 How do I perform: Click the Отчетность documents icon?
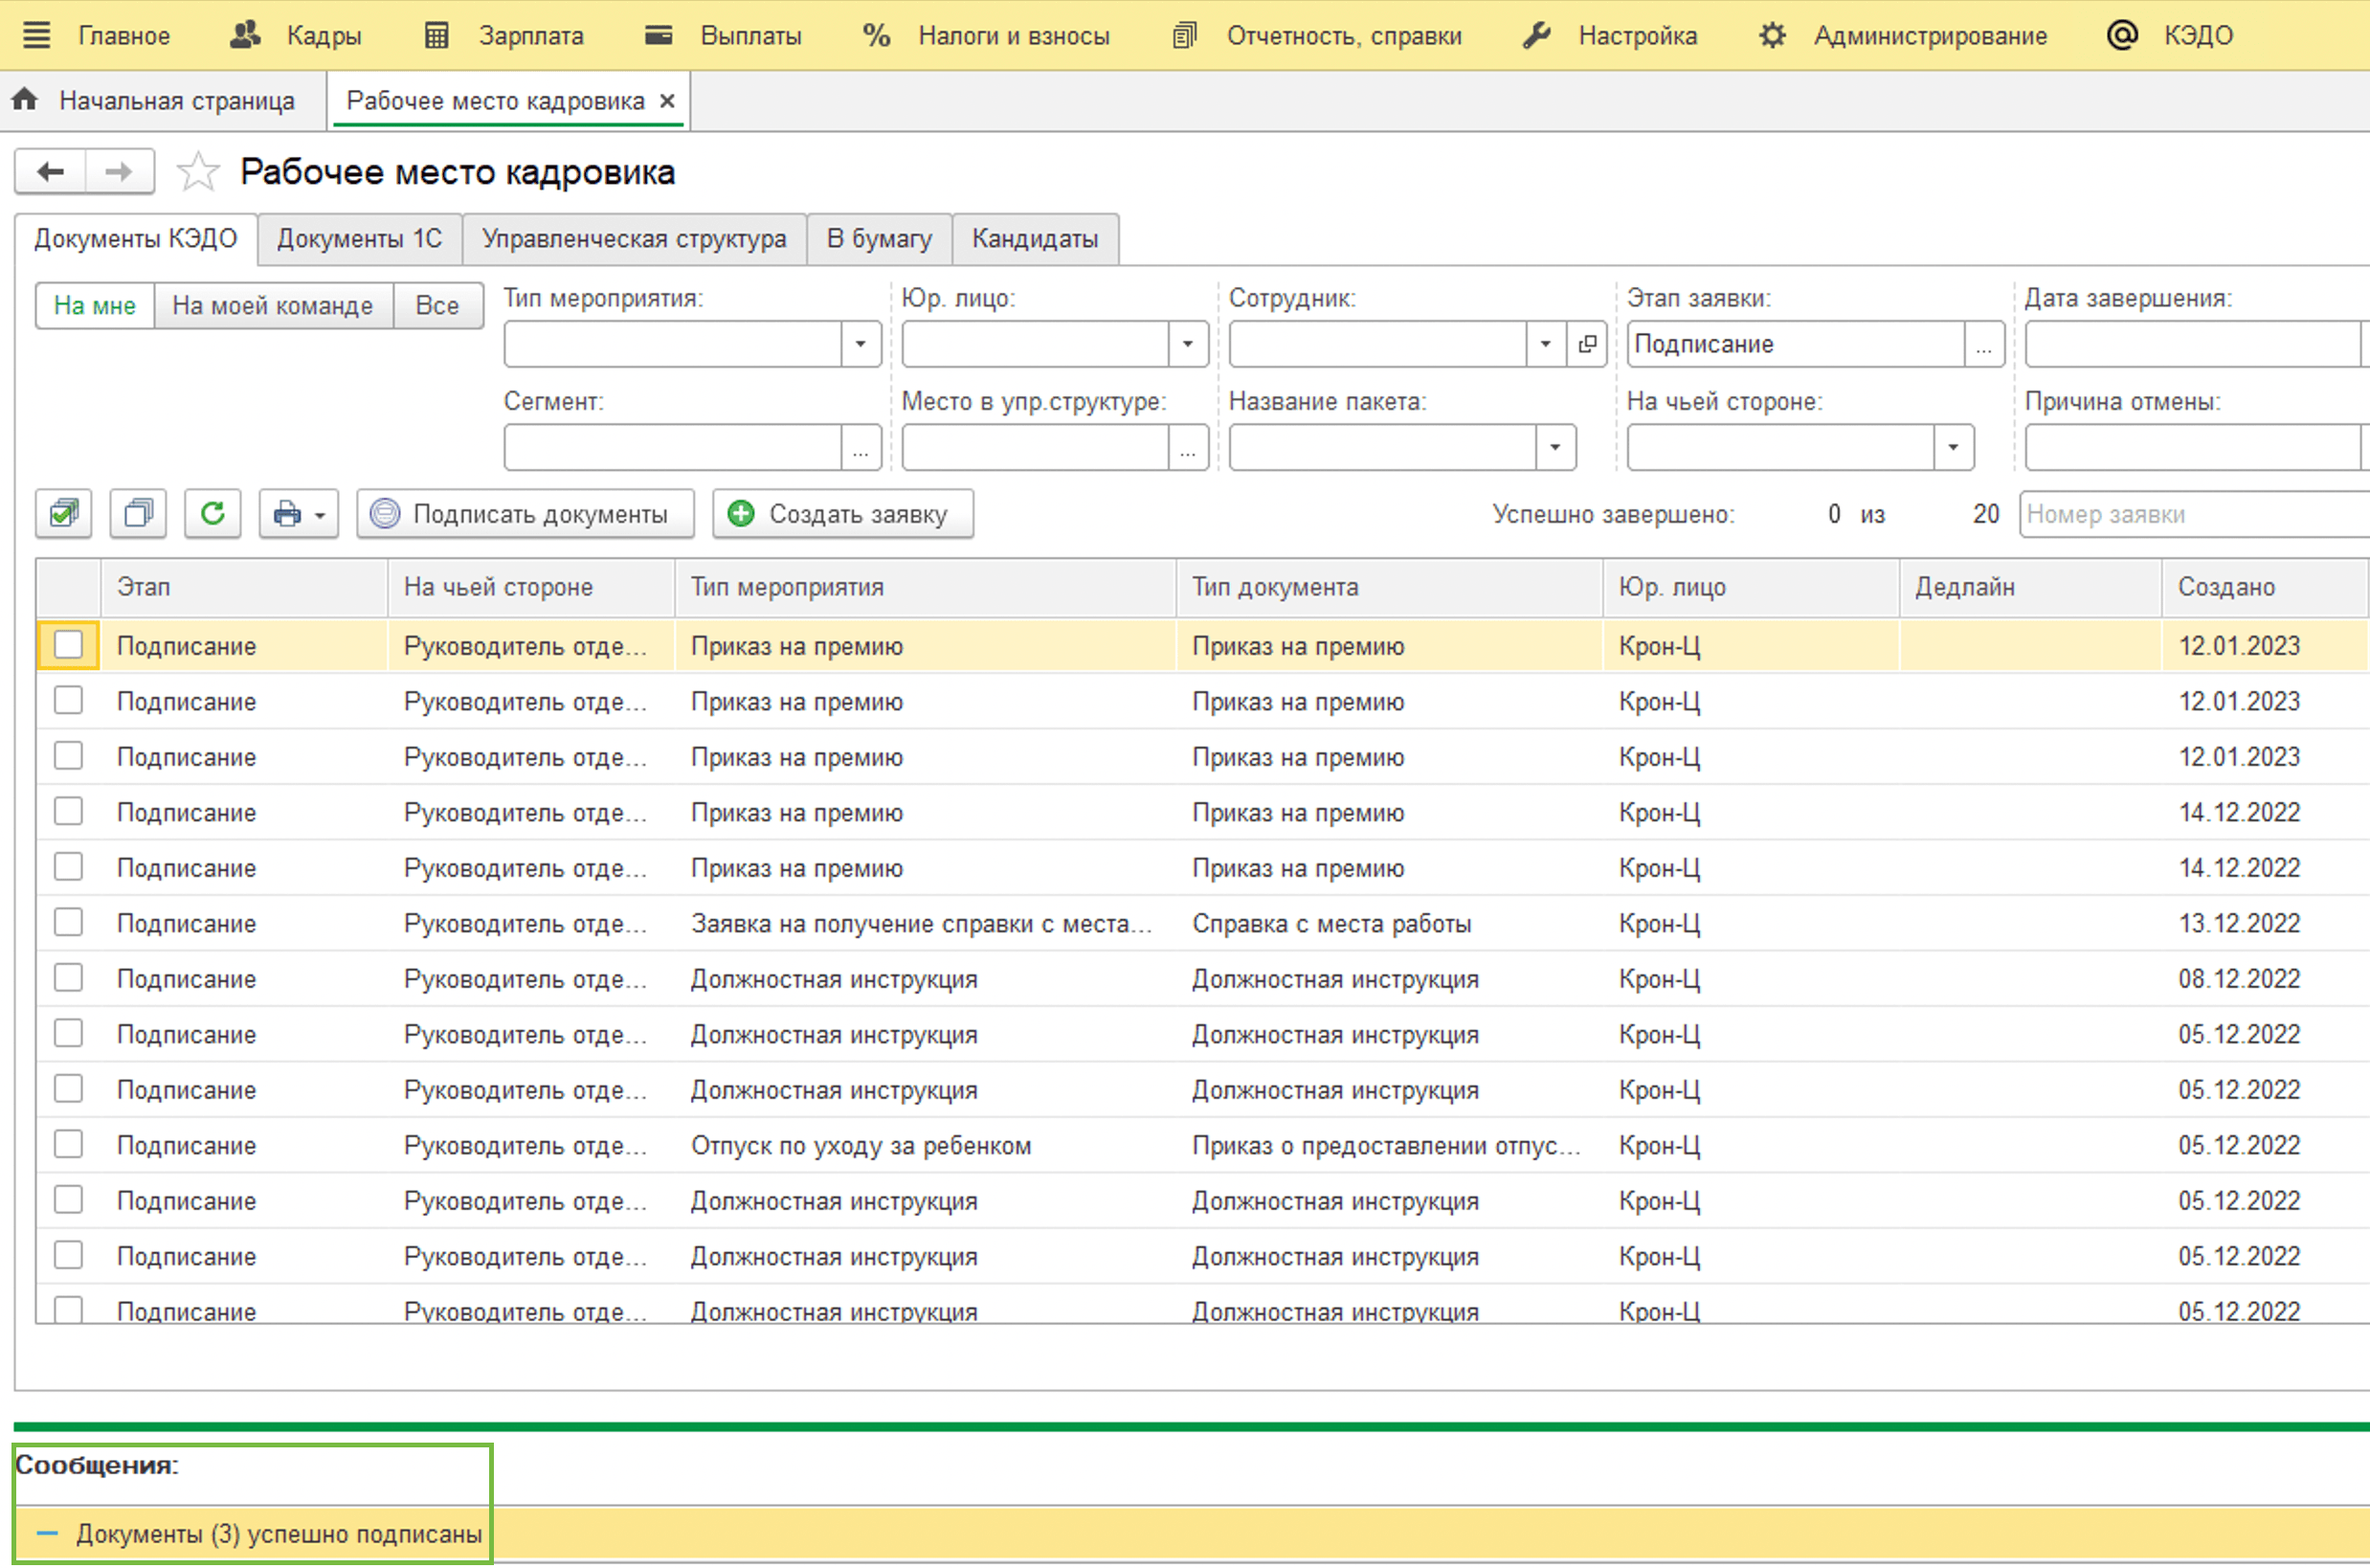(1184, 35)
